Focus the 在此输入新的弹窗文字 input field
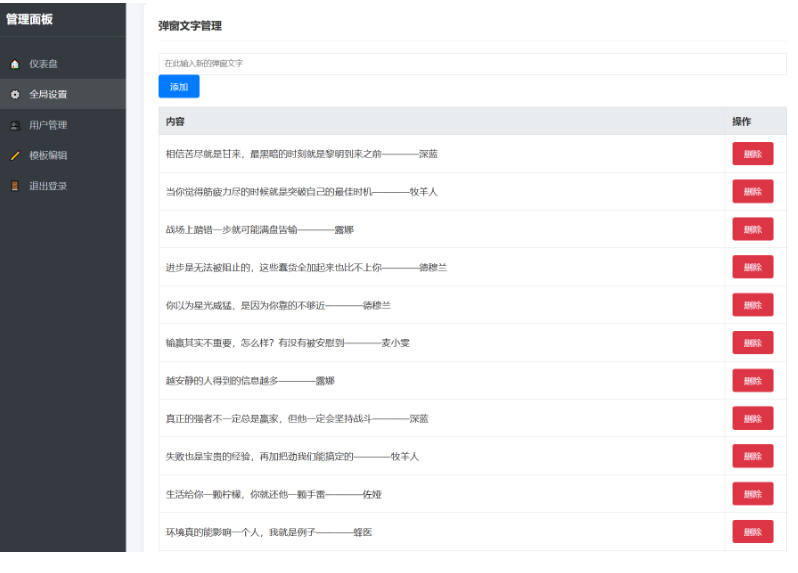The image size is (798, 573). tap(472, 64)
